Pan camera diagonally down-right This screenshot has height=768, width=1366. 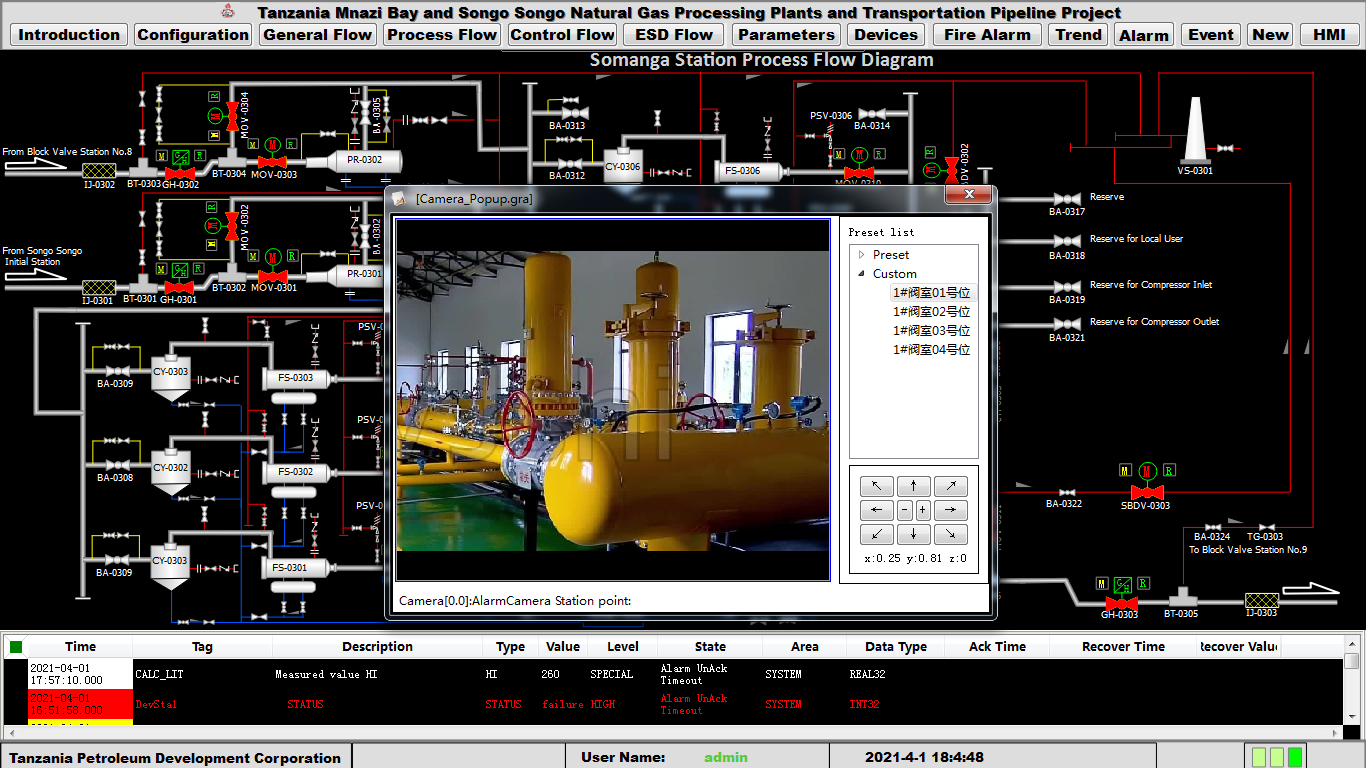tap(951, 534)
